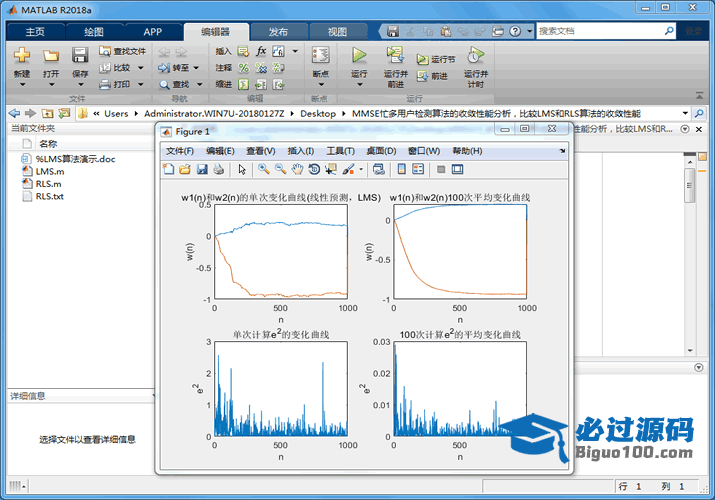Click the fx insert function icon
Viewport: 715px width, 500px height.
[261, 51]
